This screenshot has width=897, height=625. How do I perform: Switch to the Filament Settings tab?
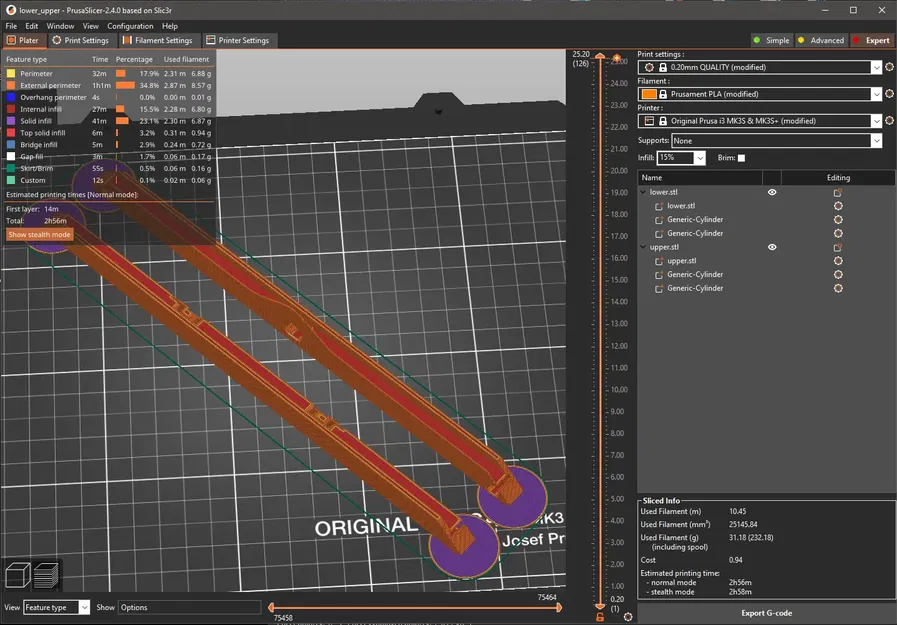click(157, 41)
